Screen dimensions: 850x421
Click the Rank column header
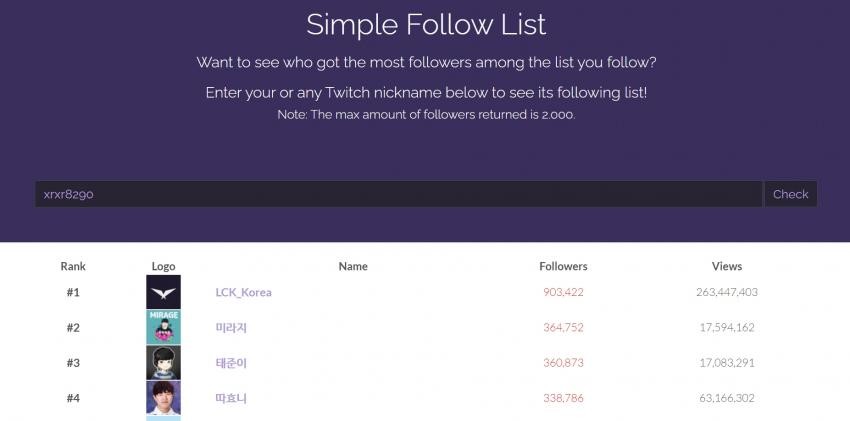point(73,266)
